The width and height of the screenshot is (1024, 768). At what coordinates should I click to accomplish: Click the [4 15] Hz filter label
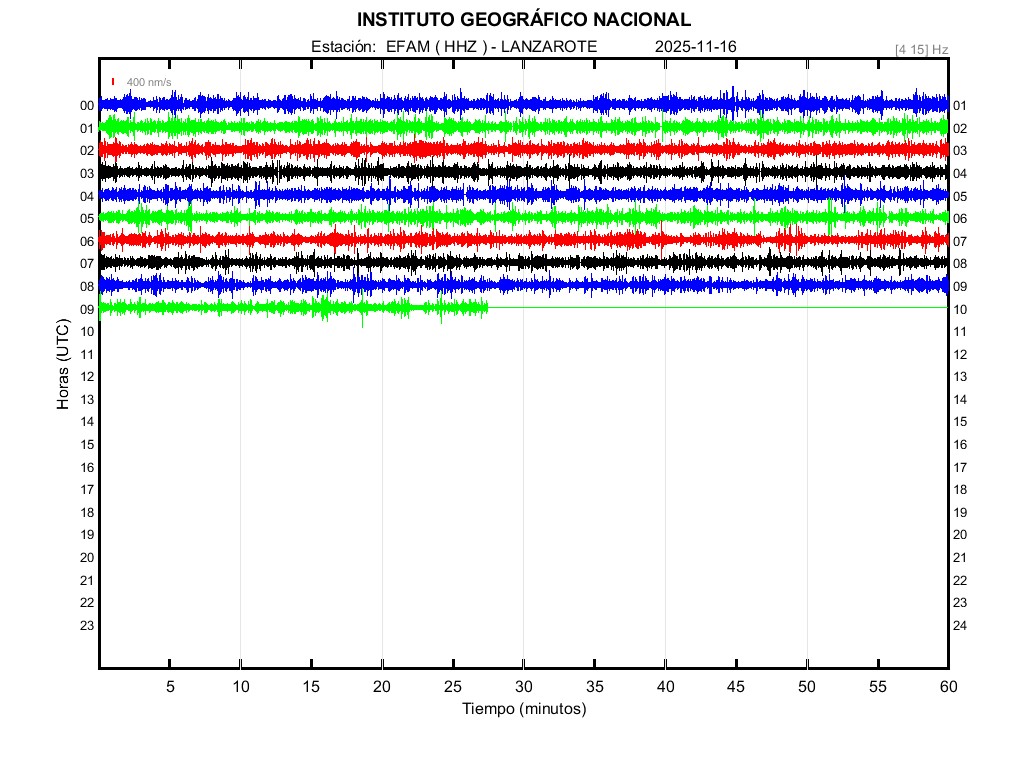click(x=921, y=49)
